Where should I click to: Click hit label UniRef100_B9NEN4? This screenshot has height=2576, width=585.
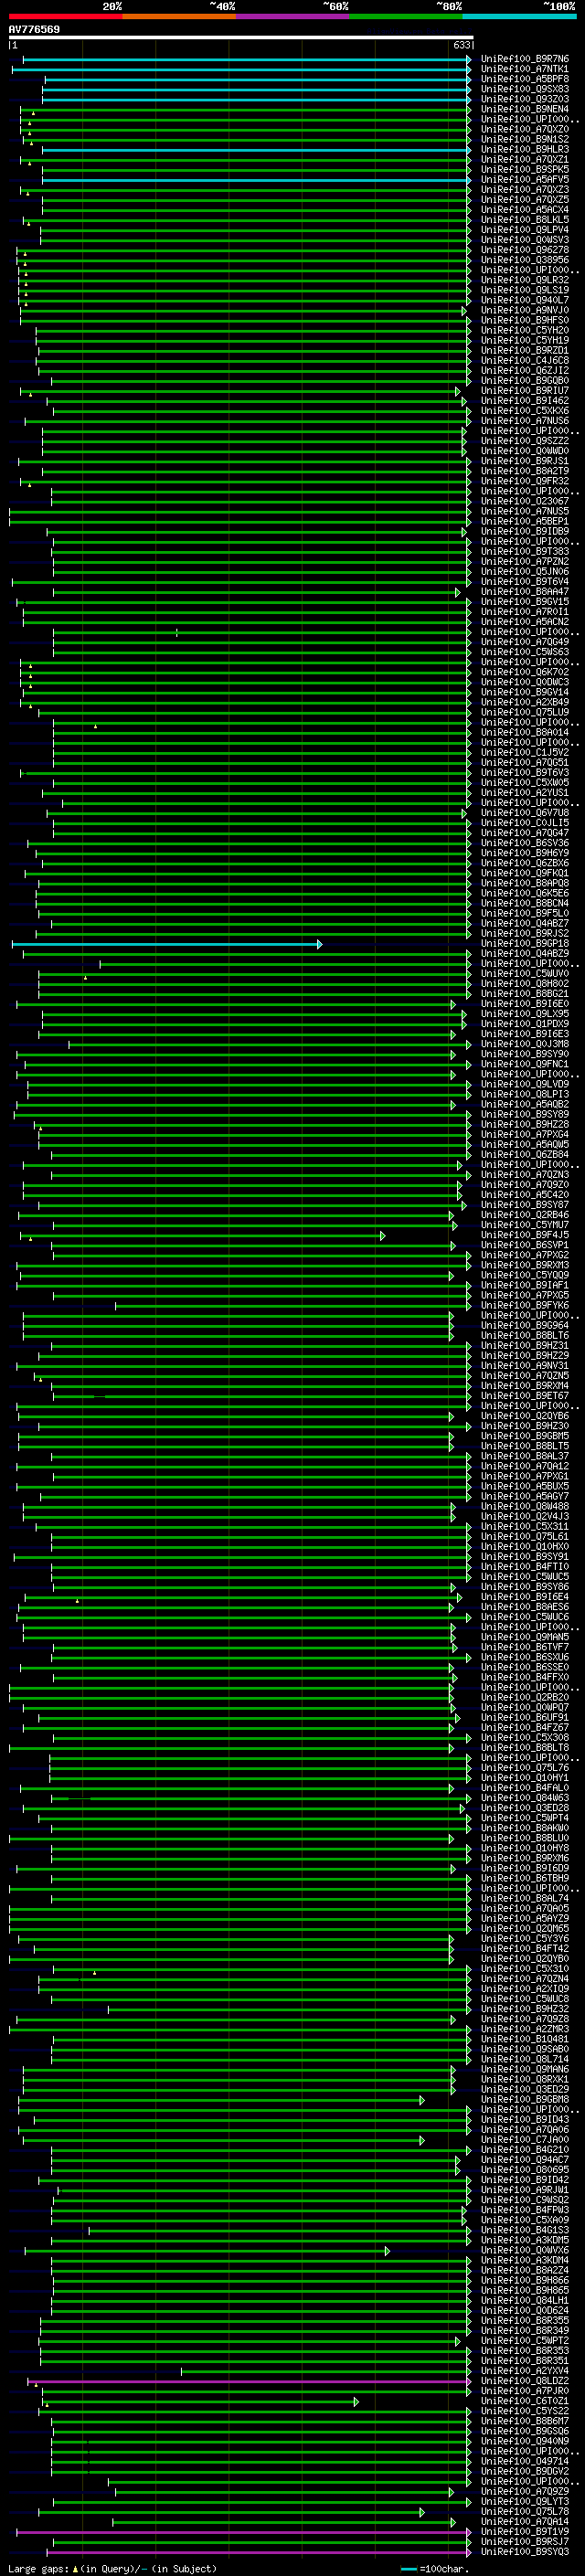(524, 109)
